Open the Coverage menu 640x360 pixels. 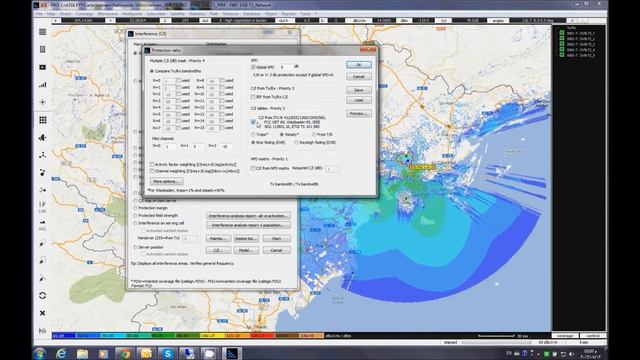click(84, 14)
